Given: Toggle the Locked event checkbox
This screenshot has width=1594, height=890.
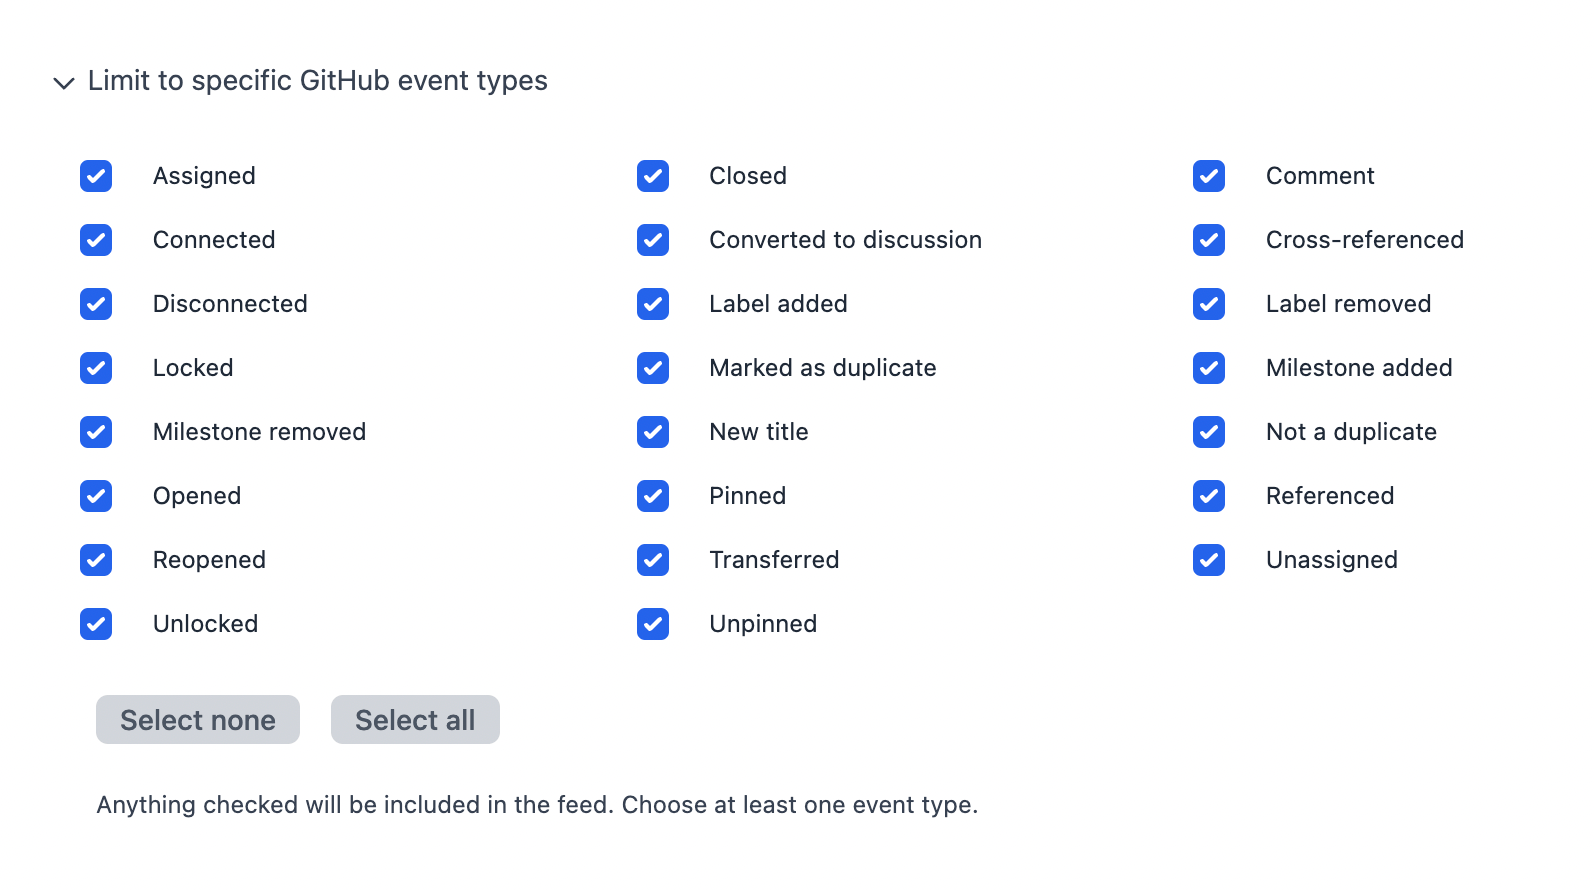Looking at the screenshot, I should [96, 368].
